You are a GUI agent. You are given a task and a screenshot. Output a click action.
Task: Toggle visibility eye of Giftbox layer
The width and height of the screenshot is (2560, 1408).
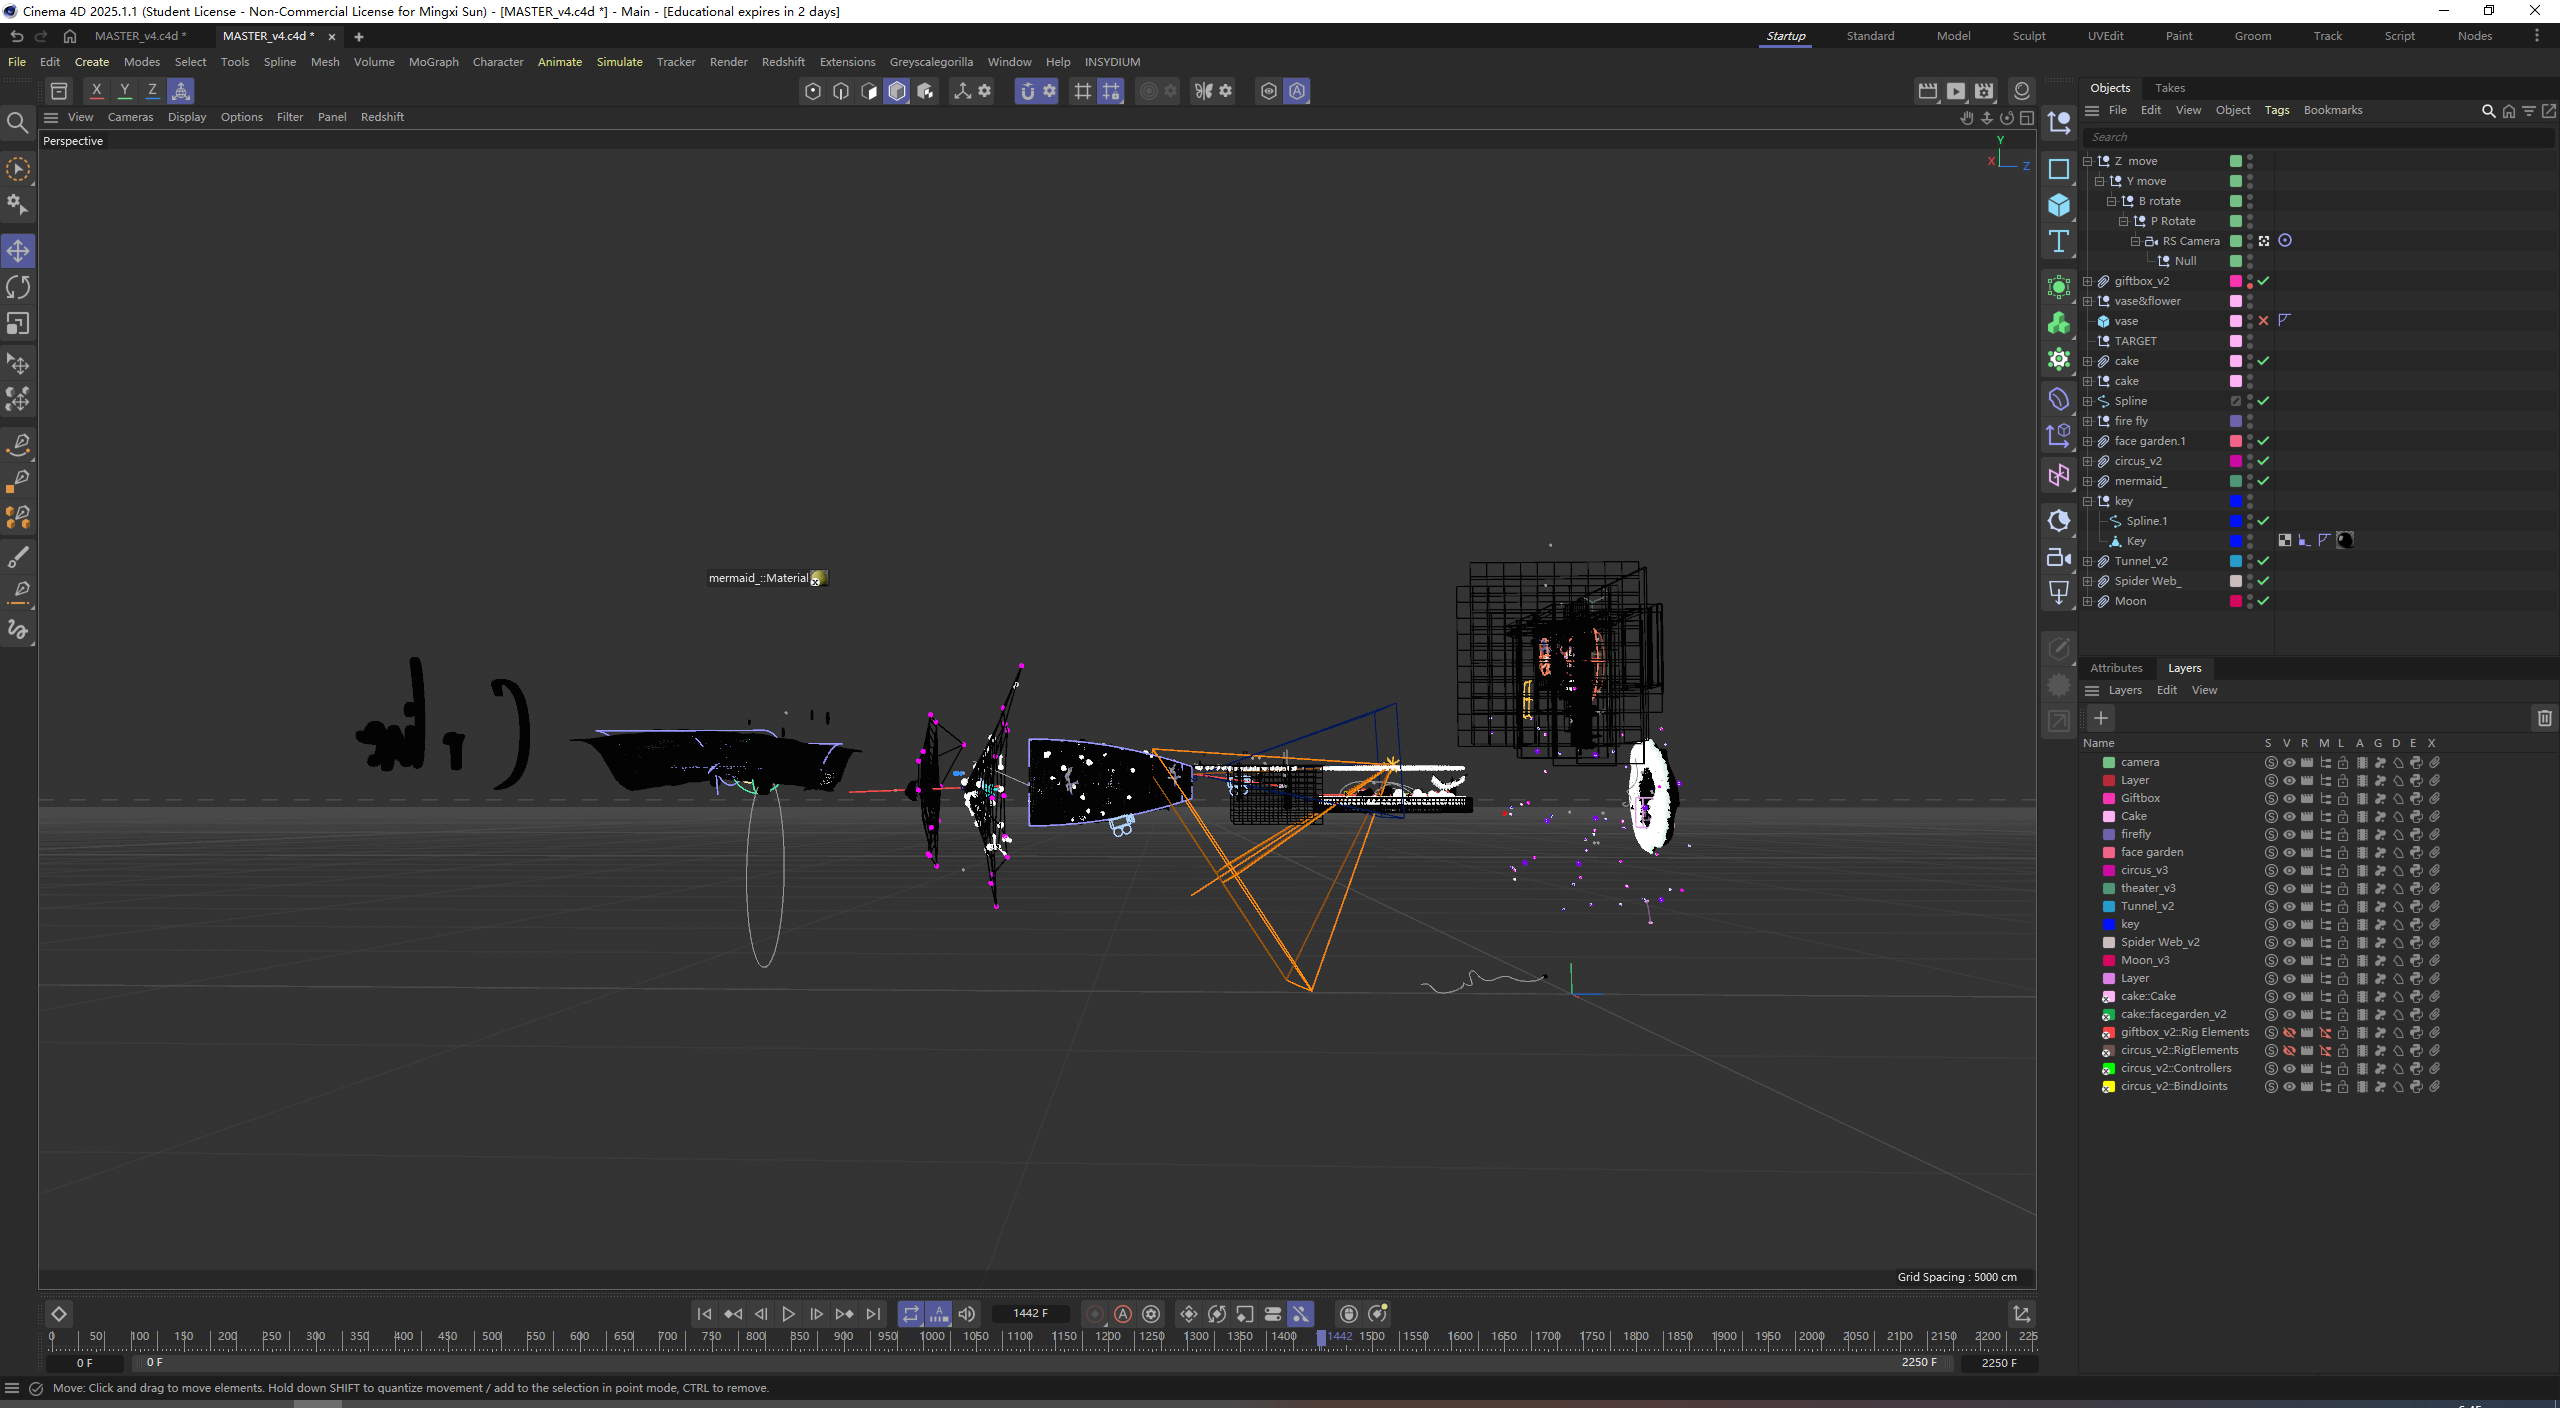tap(2289, 798)
